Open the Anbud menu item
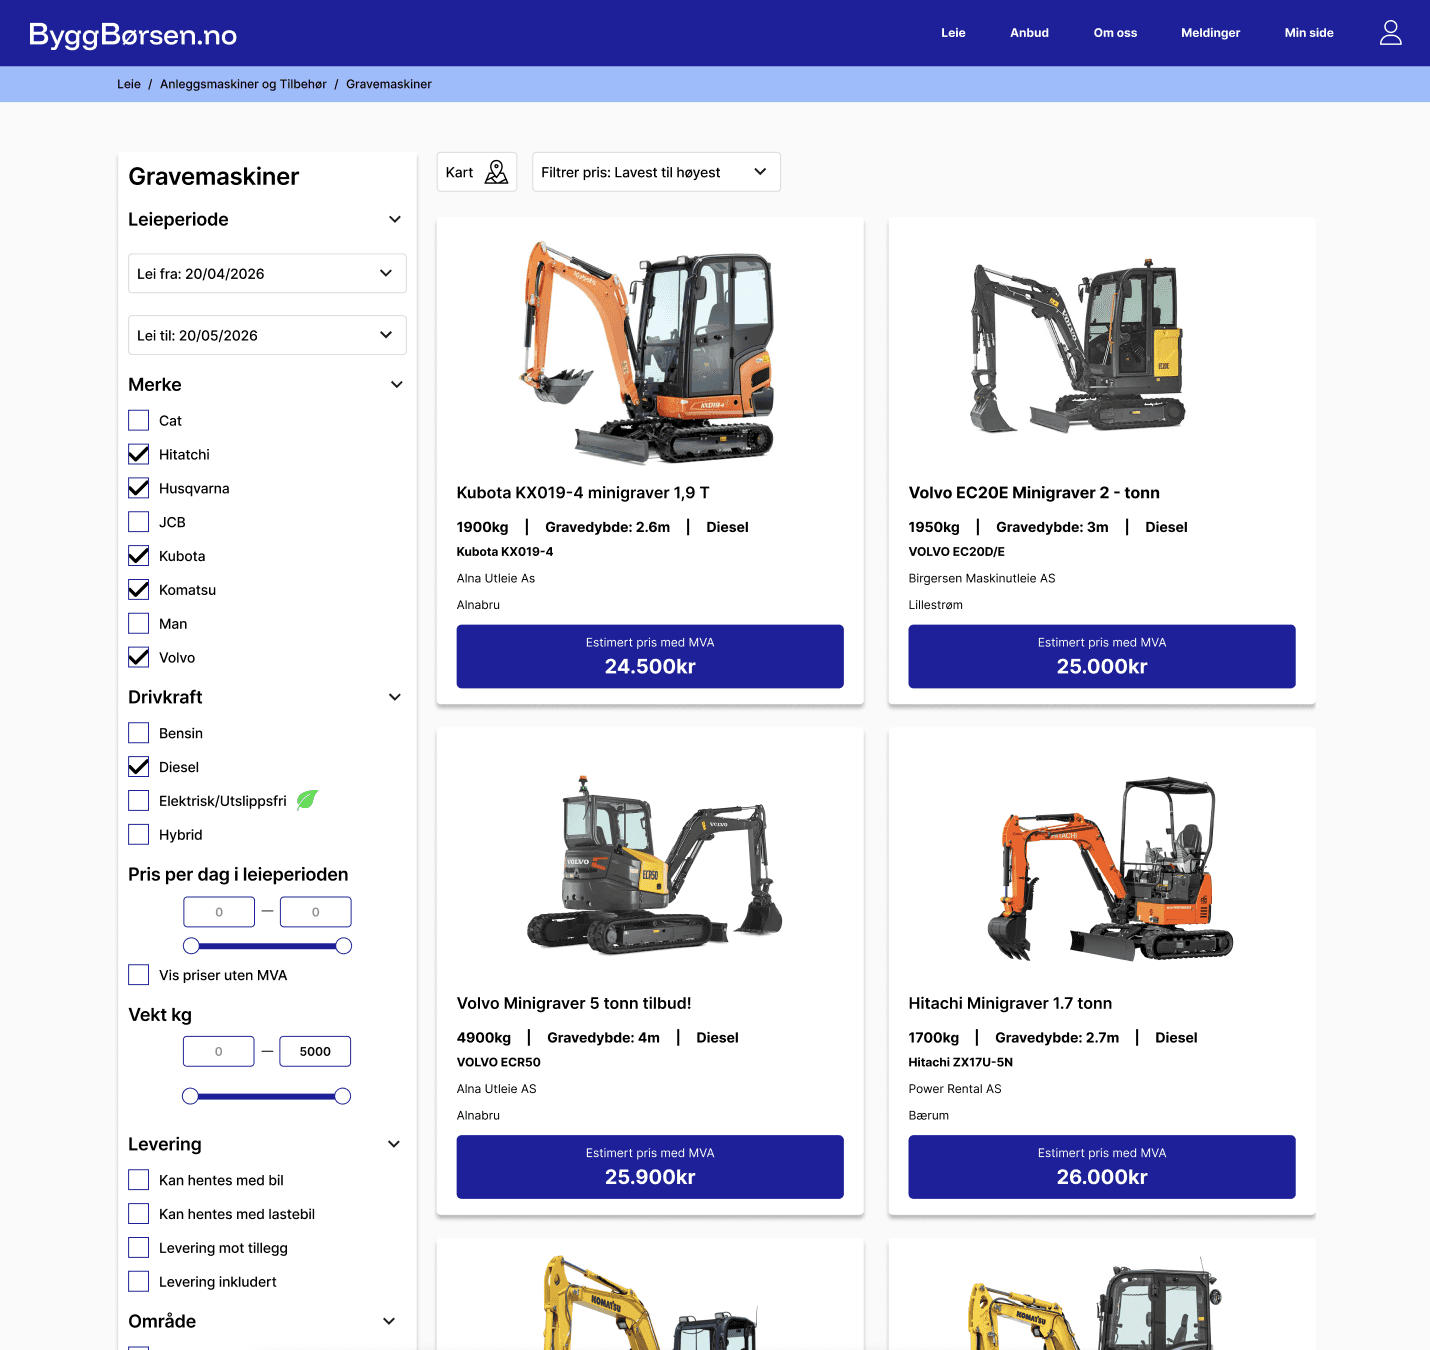This screenshot has height=1350, width=1430. pyautogui.click(x=1029, y=33)
